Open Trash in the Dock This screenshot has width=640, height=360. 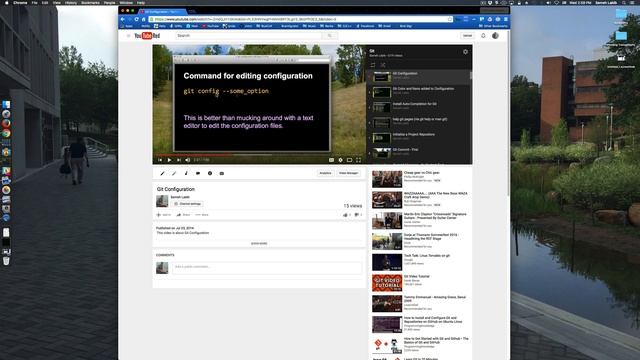[6, 261]
